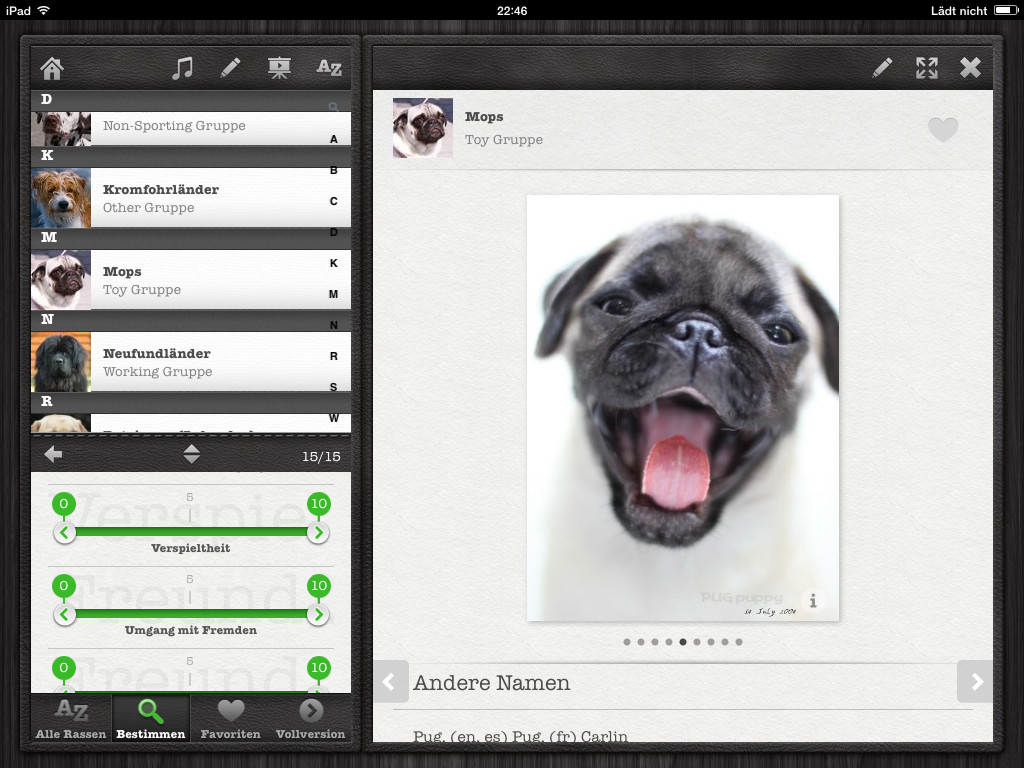Expand detail view to fullscreen
Viewport: 1024px width, 768px height.
pyautogui.click(x=927, y=68)
